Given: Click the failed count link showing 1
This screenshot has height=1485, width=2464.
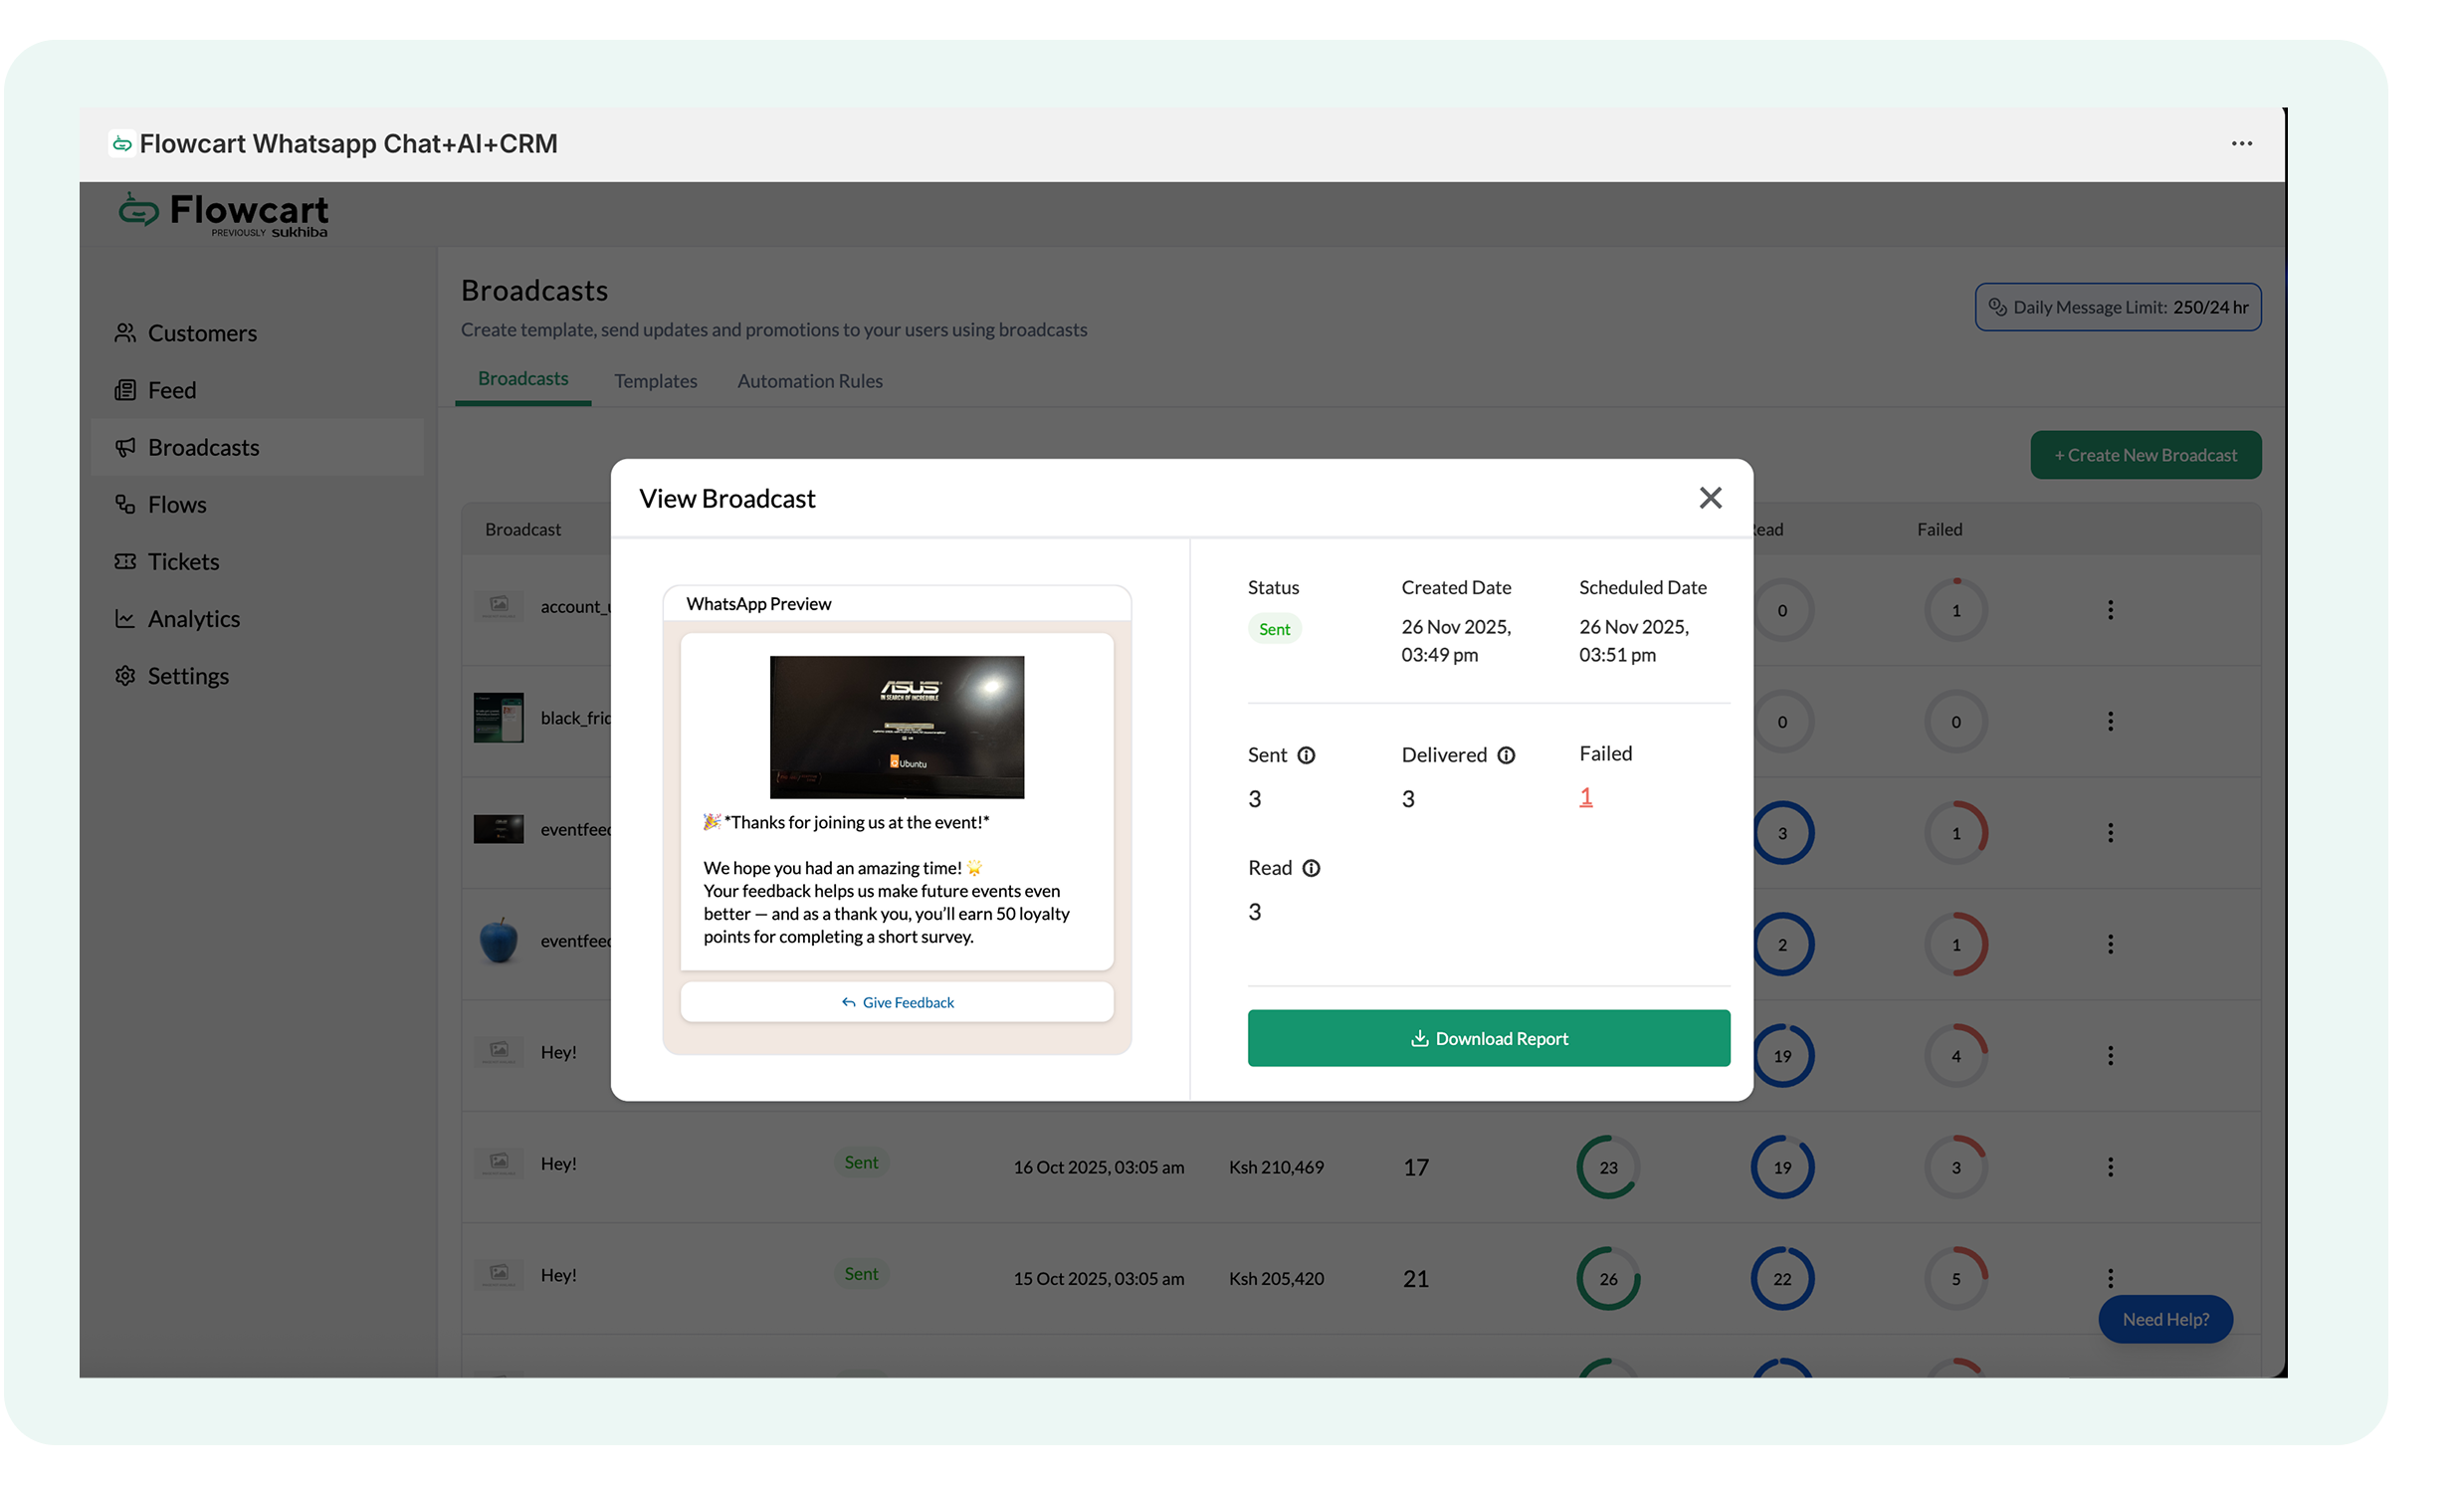Looking at the screenshot, I should point(1585,797).
